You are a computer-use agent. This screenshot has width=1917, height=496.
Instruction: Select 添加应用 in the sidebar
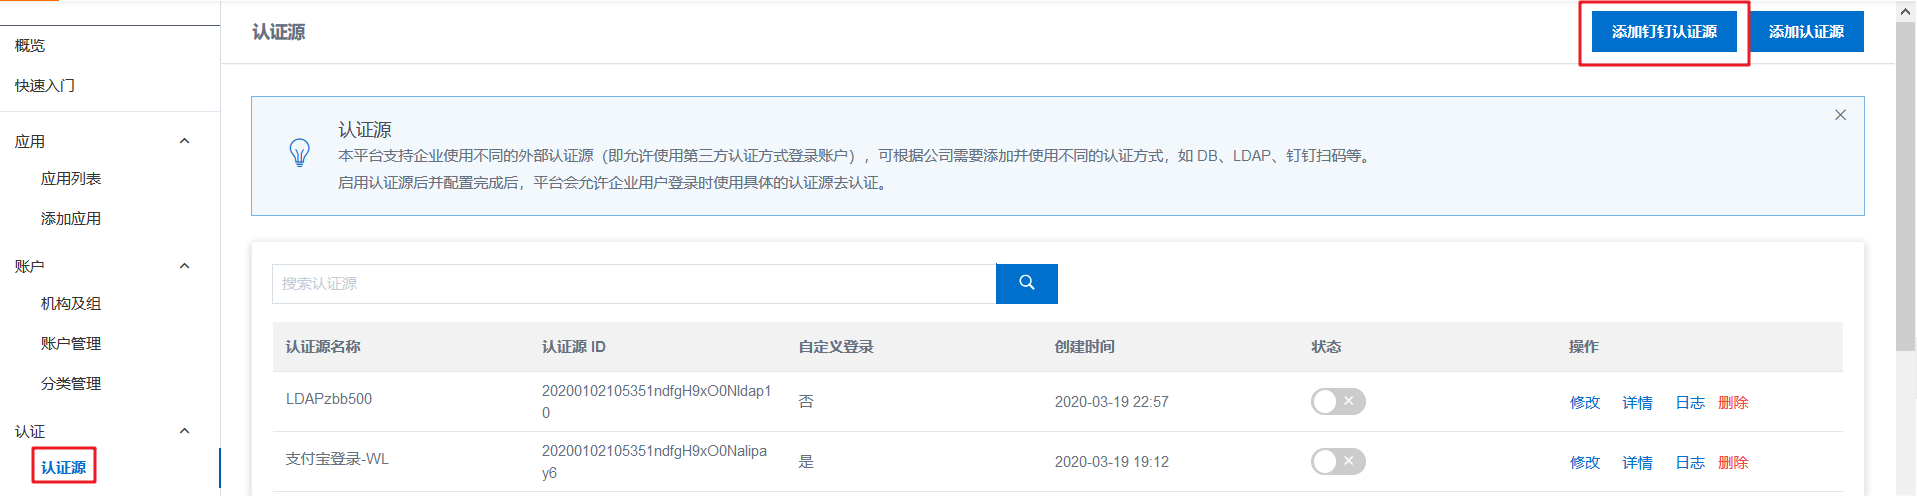[71, 219]
